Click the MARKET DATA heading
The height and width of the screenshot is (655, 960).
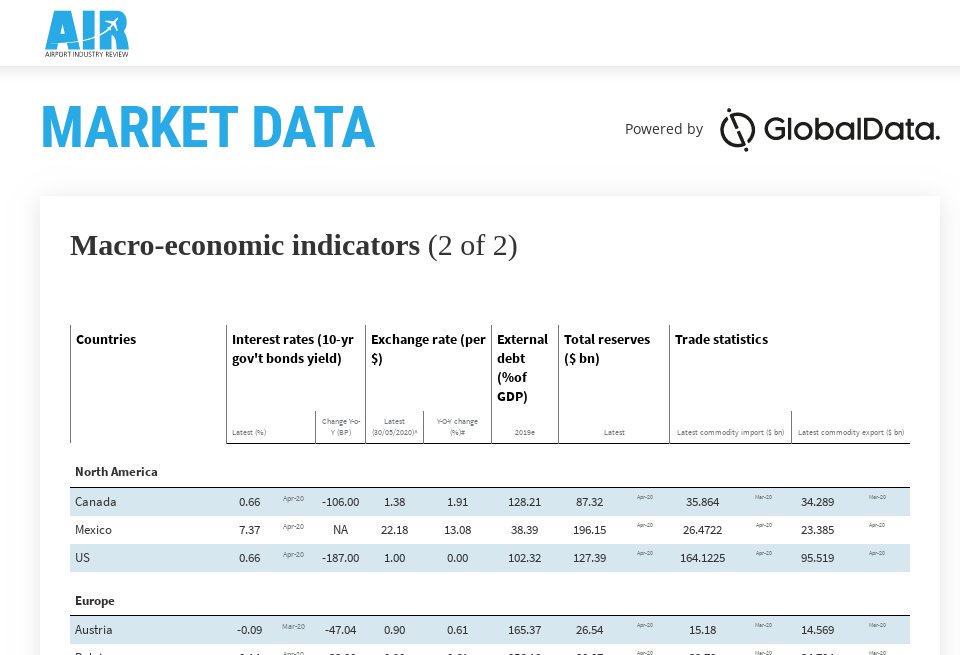tap(208, 128)
